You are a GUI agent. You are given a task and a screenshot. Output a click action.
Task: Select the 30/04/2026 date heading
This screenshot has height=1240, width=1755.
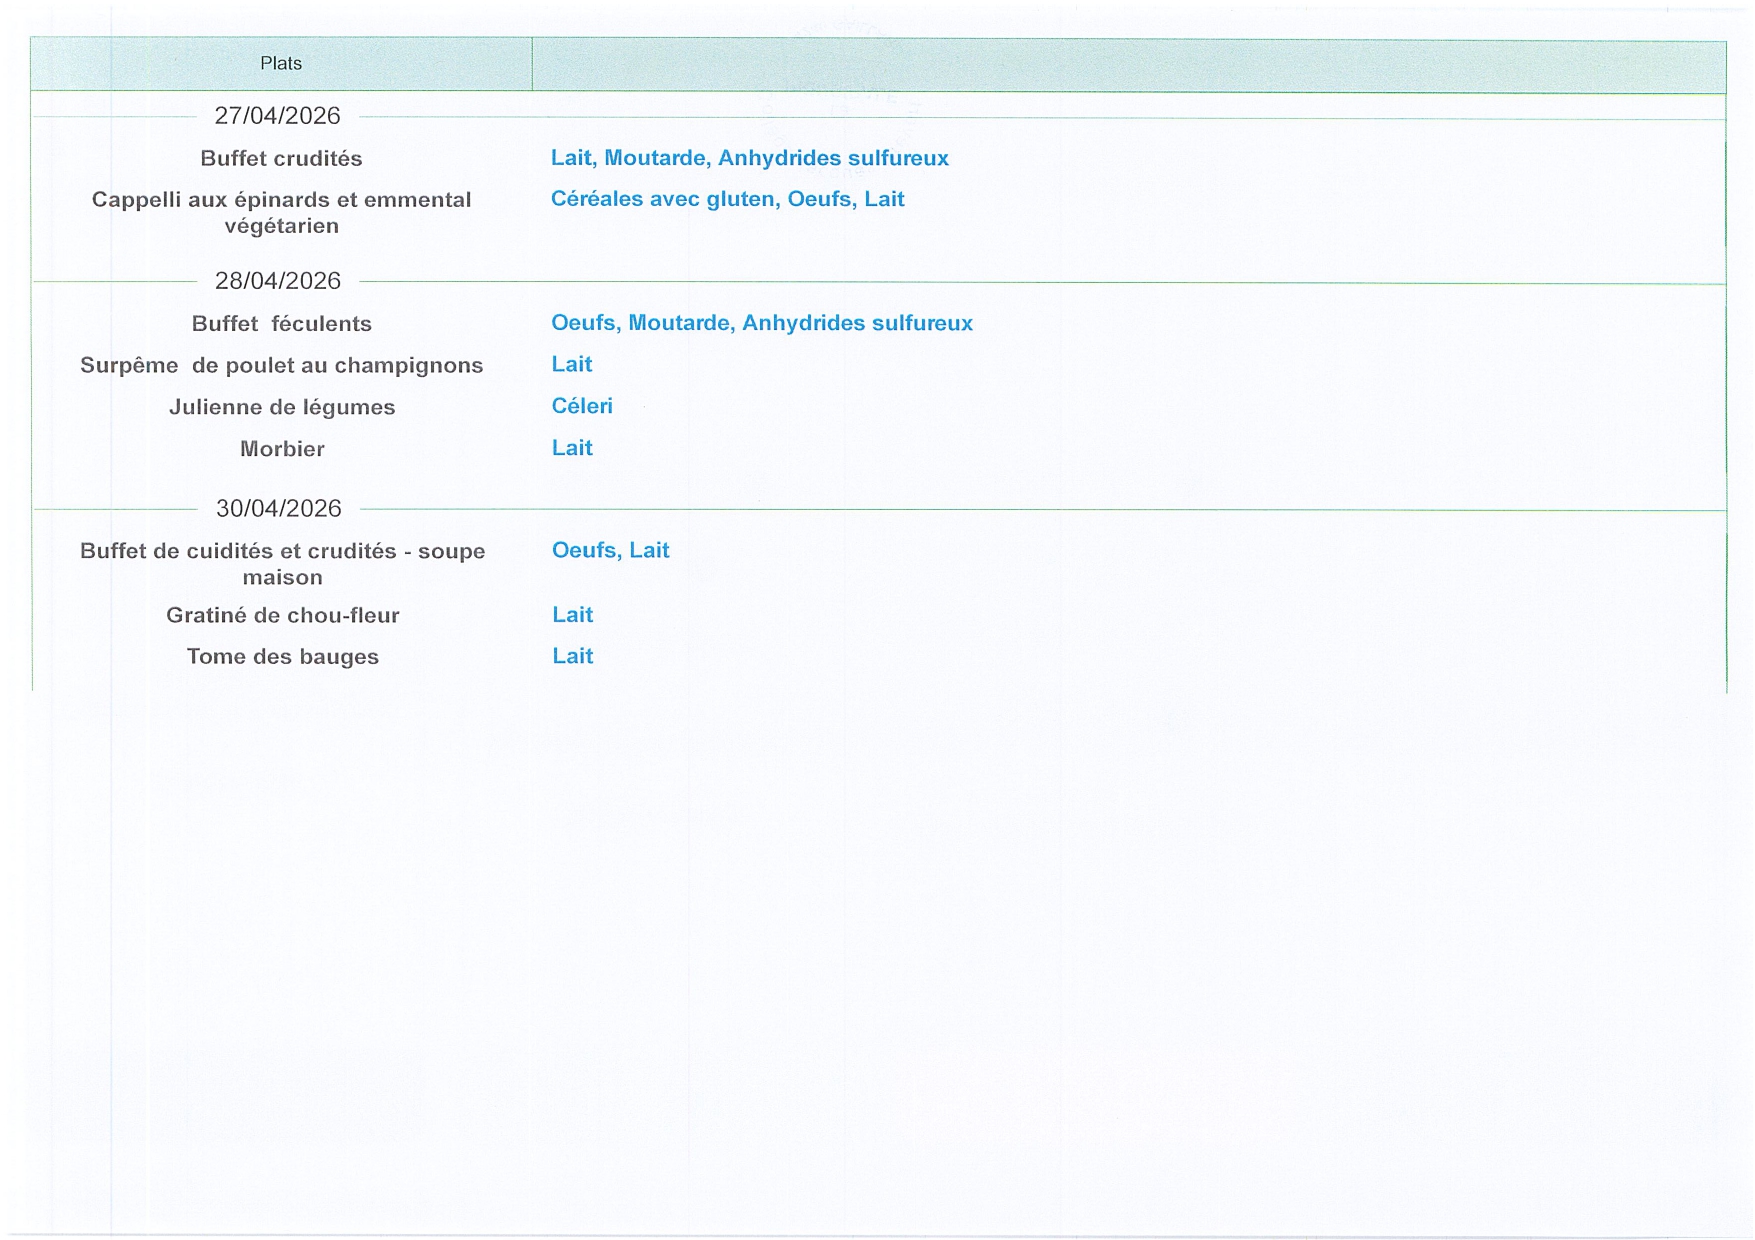pos(279,509)
